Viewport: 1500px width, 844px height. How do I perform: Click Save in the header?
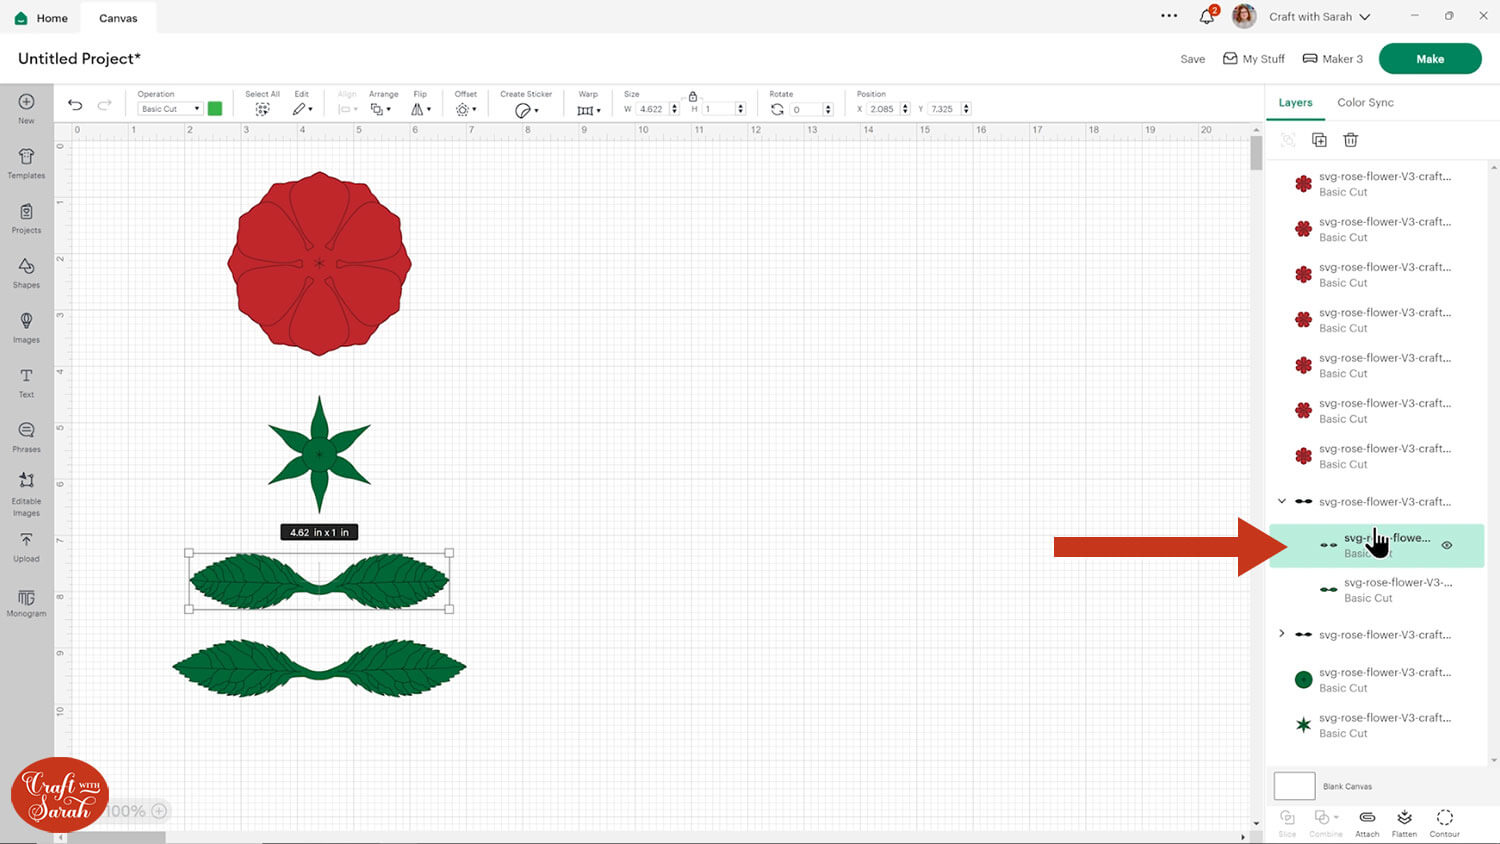click(1192, 59)
